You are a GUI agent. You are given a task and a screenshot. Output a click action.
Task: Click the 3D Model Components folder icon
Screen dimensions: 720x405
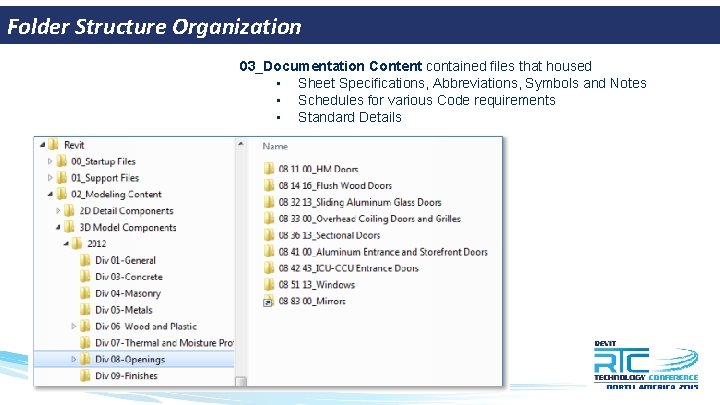pyautogui.click(x=69, y=227)
